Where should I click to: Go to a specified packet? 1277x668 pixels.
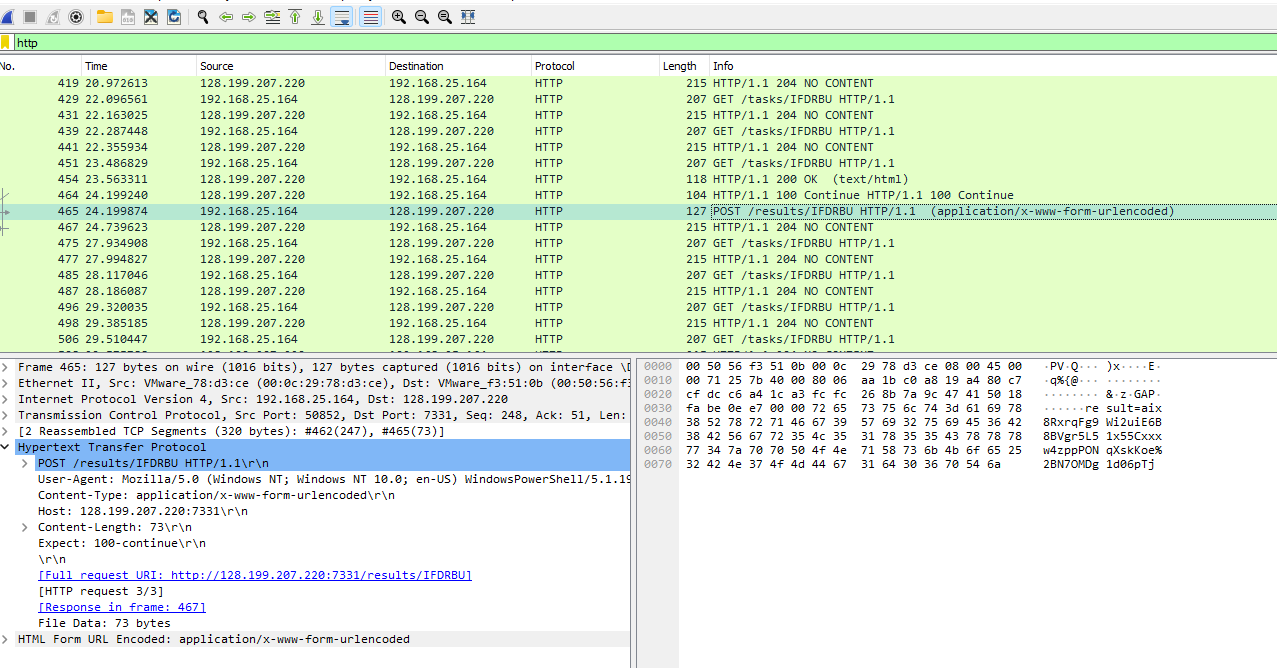[x=272, y=17]
